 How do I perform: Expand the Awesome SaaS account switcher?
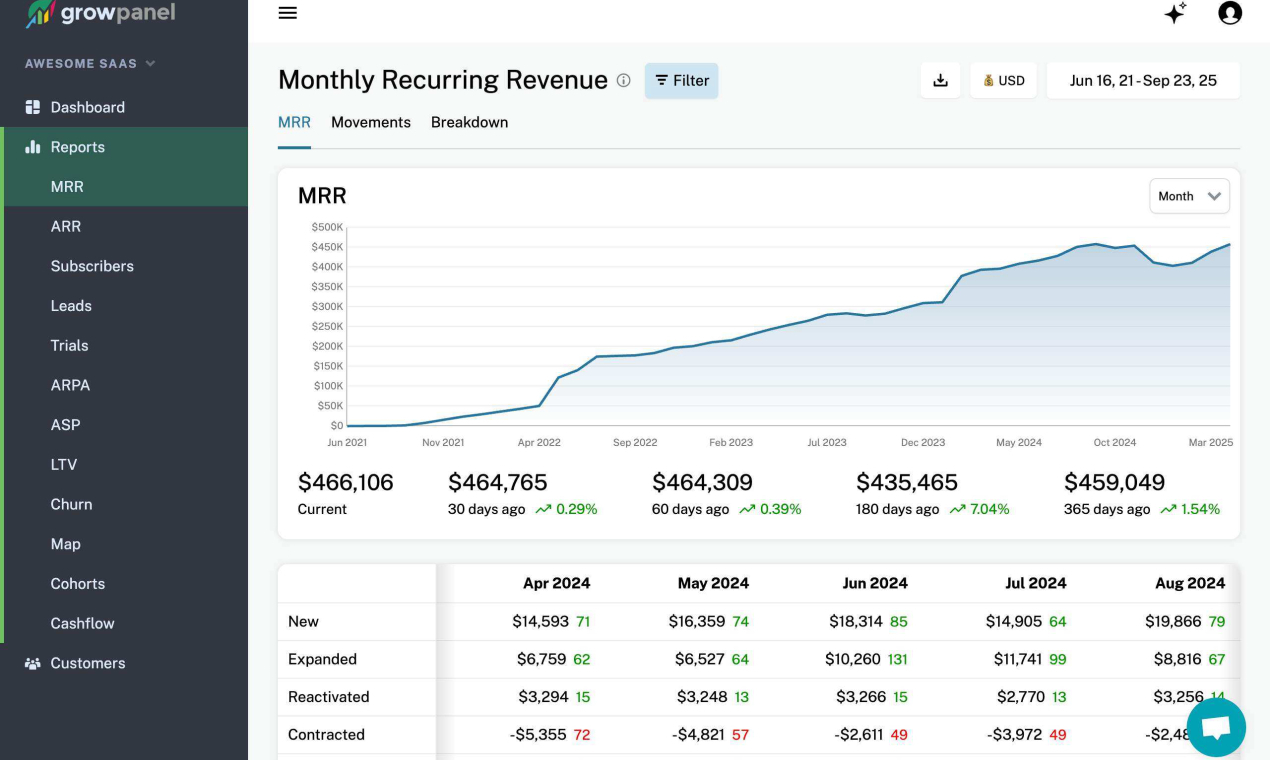pyautogui.click(x=90, y=63)
